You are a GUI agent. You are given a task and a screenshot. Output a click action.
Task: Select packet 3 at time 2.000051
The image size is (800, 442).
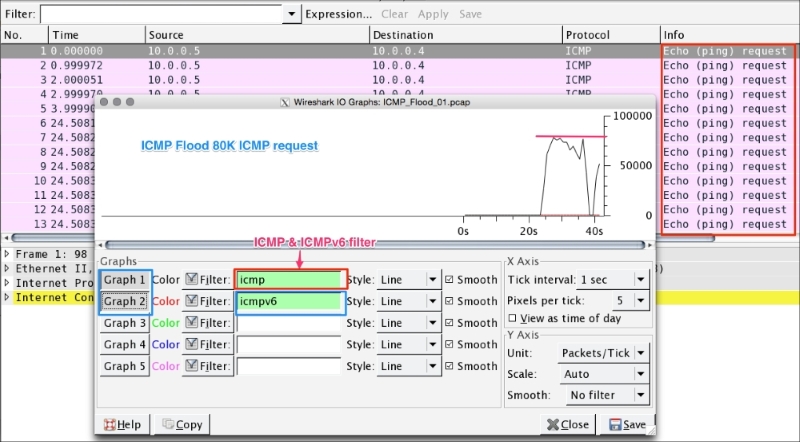(x=400, y=80)
